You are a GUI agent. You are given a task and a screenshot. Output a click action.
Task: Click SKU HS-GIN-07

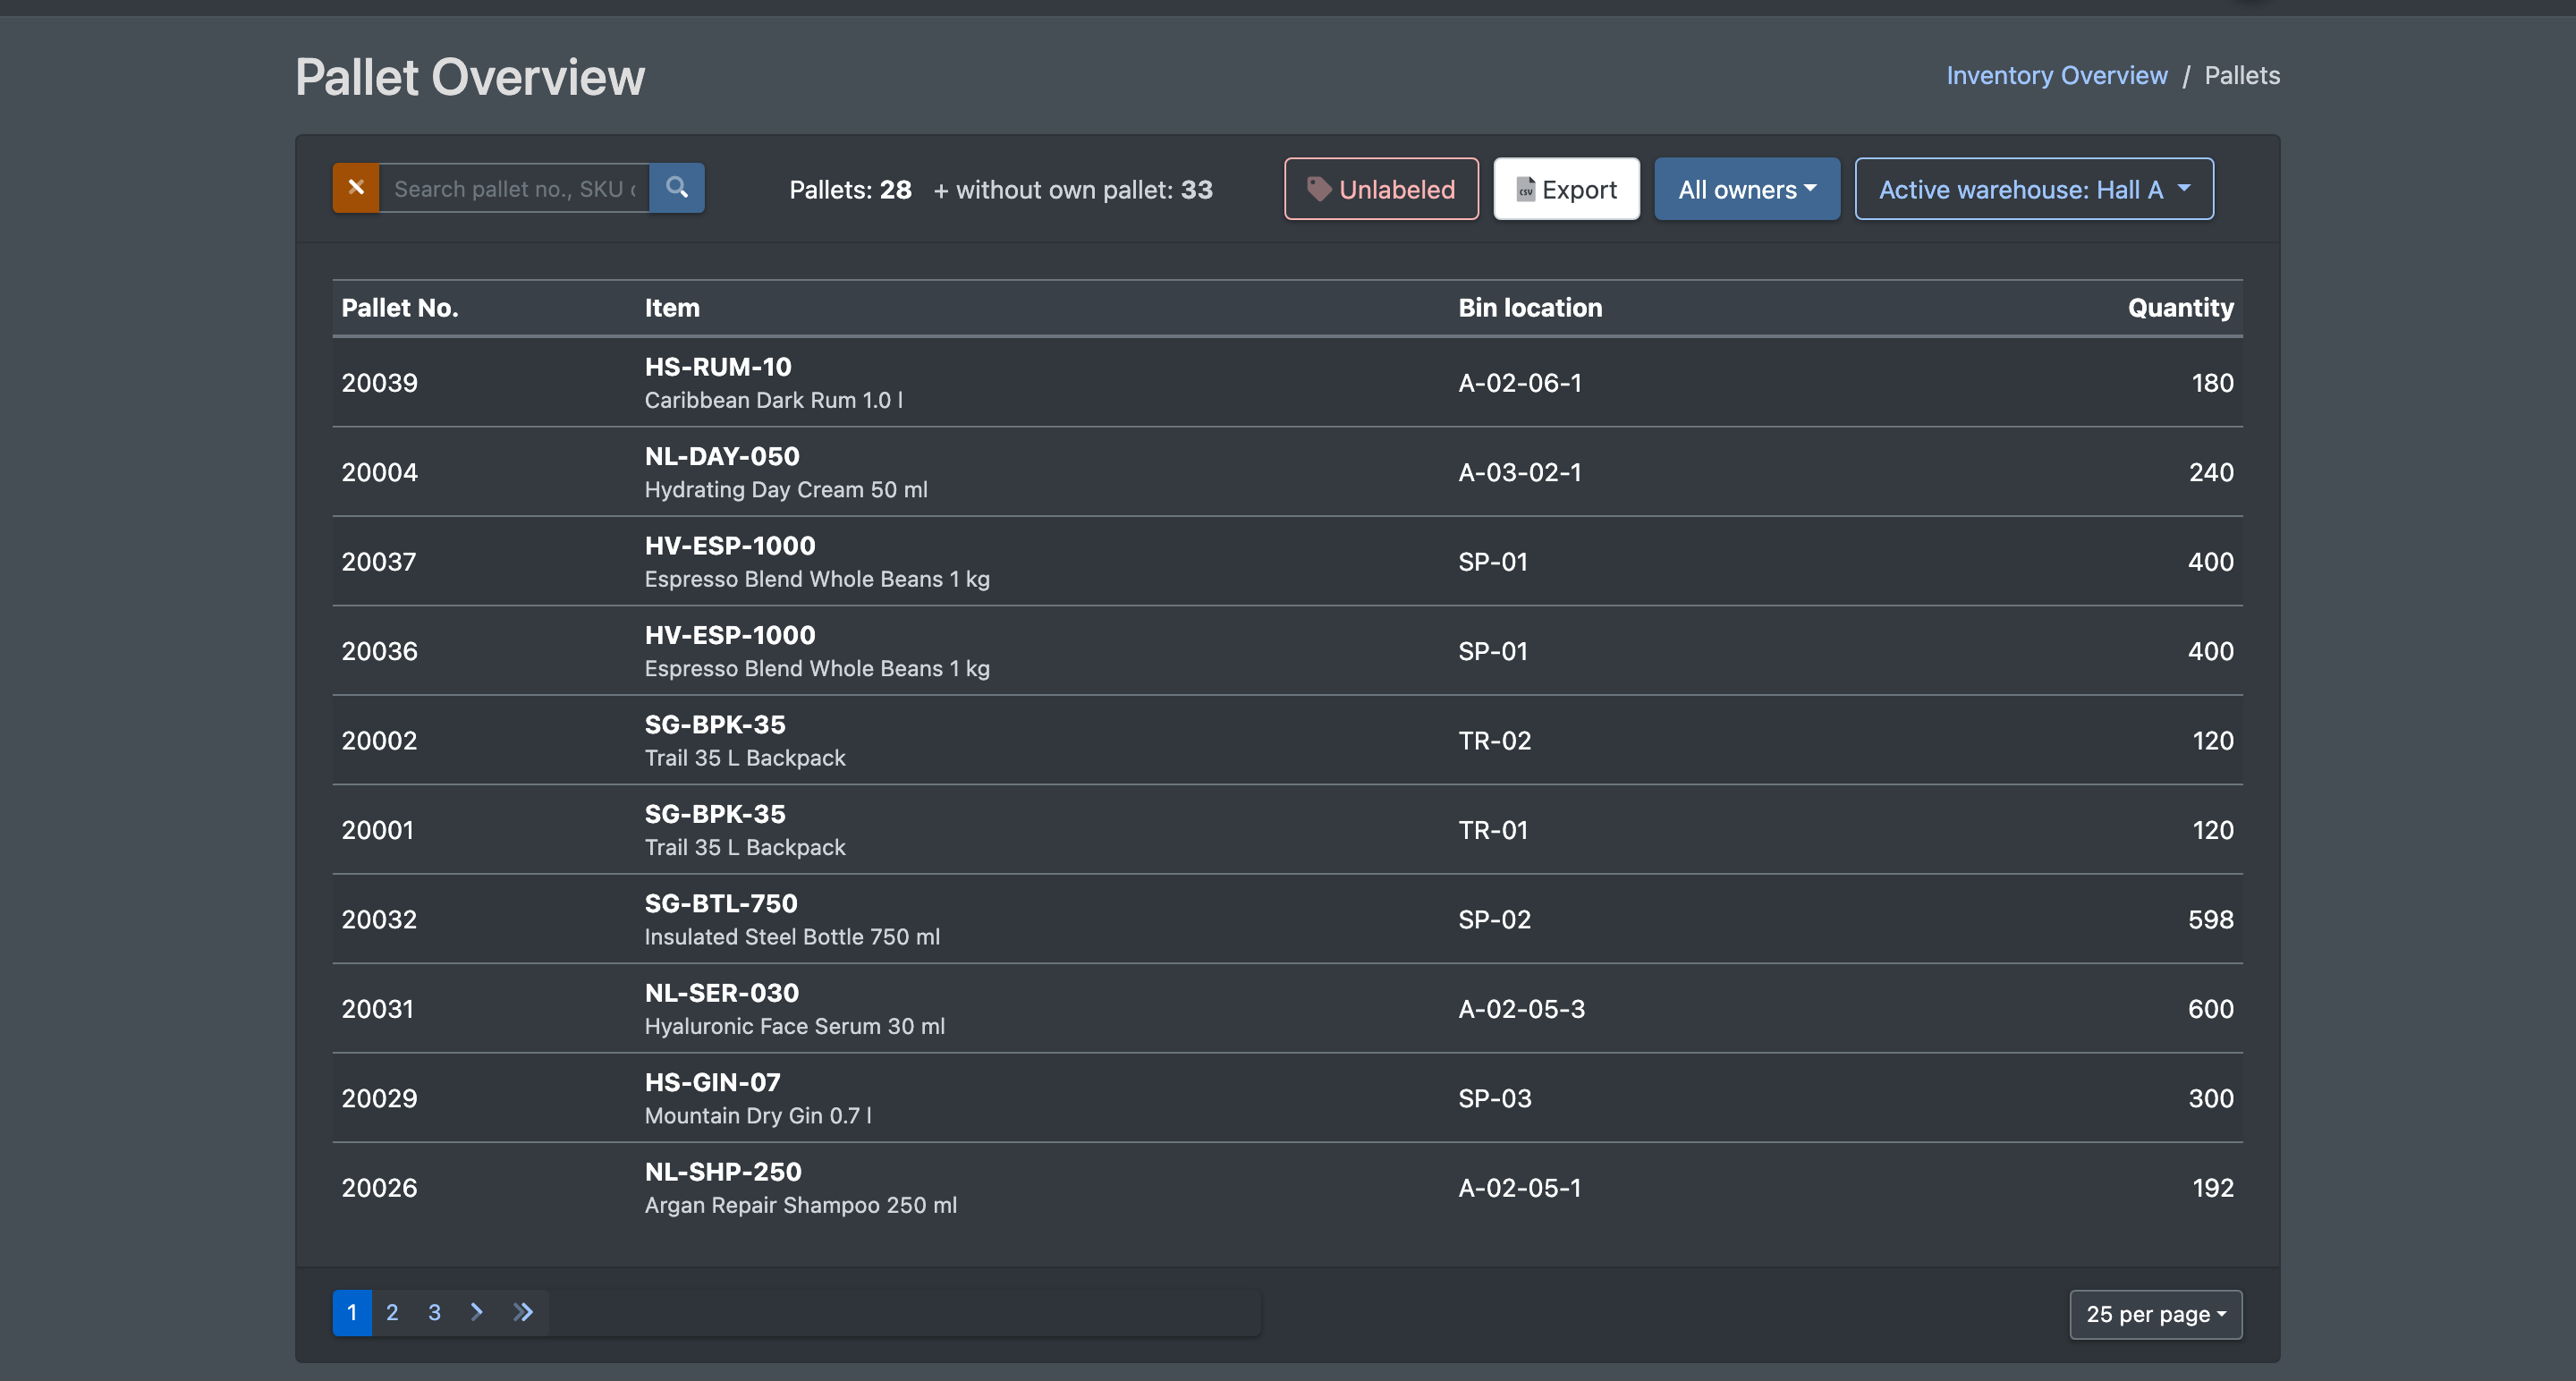tap(713, 1082)
